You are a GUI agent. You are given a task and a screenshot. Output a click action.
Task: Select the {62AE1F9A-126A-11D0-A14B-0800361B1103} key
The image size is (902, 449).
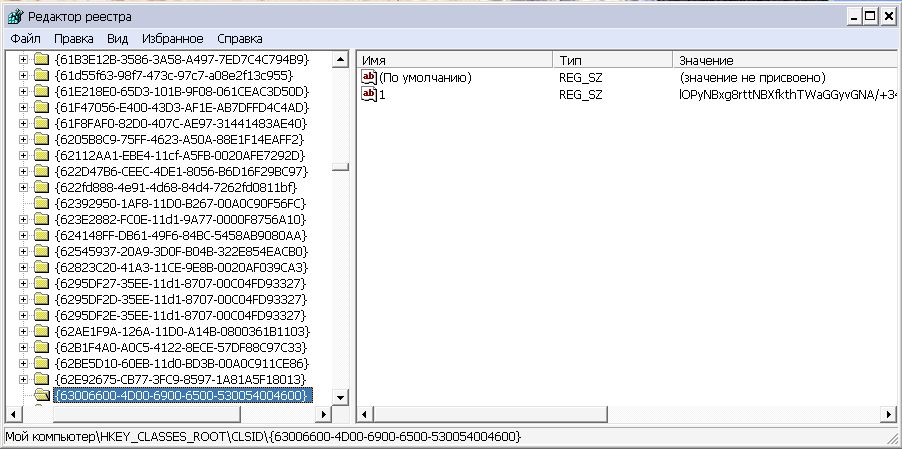click(x=182, y=331)
